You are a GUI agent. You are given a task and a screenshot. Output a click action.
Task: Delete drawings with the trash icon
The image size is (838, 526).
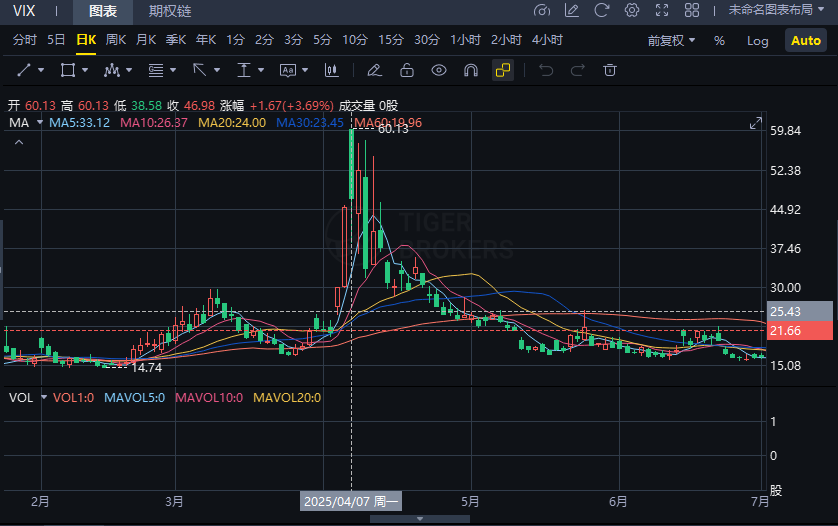point(609,70)
